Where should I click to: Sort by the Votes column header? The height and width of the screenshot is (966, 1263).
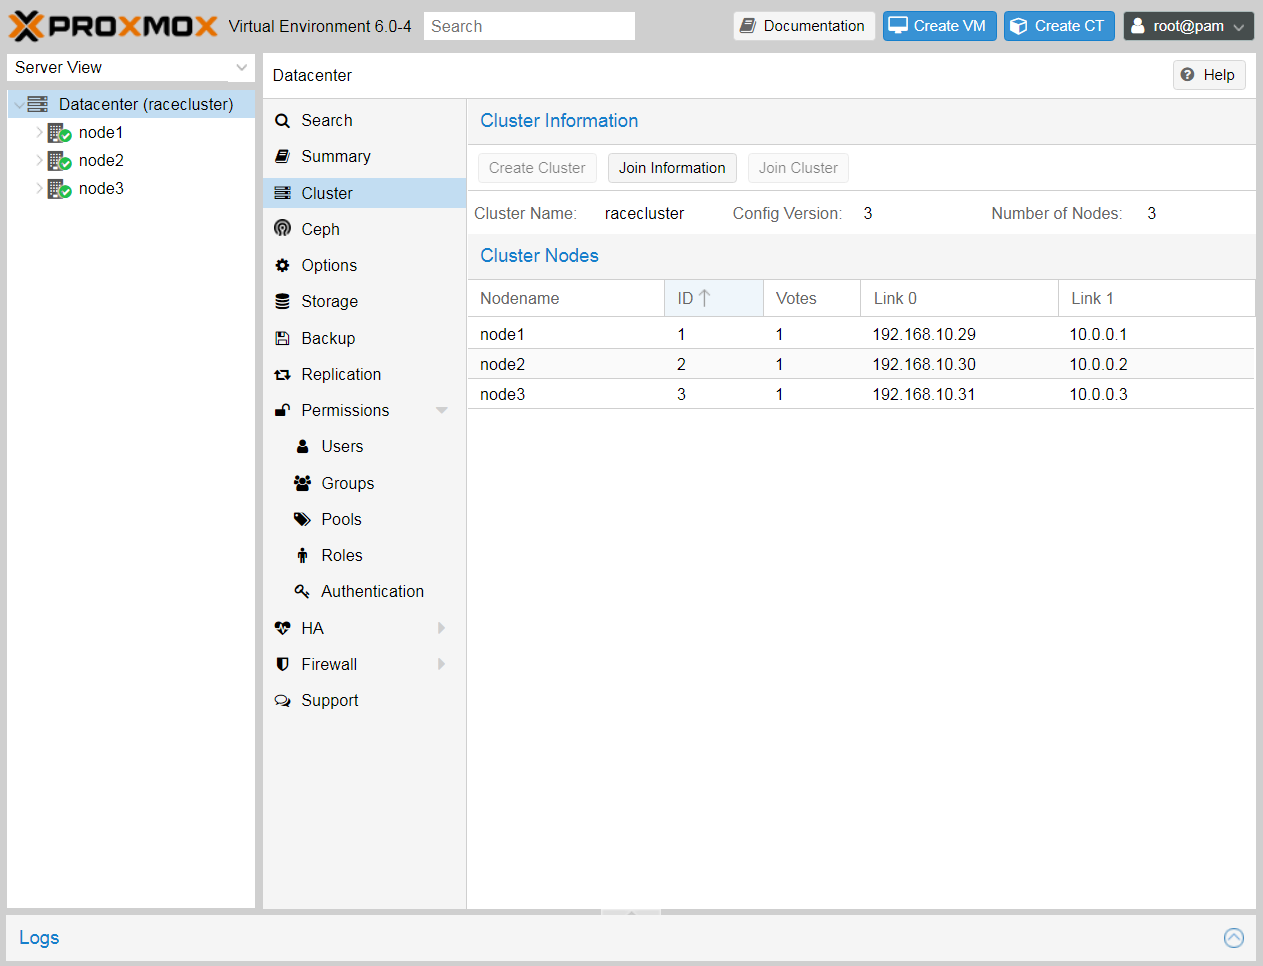point(812,298)
